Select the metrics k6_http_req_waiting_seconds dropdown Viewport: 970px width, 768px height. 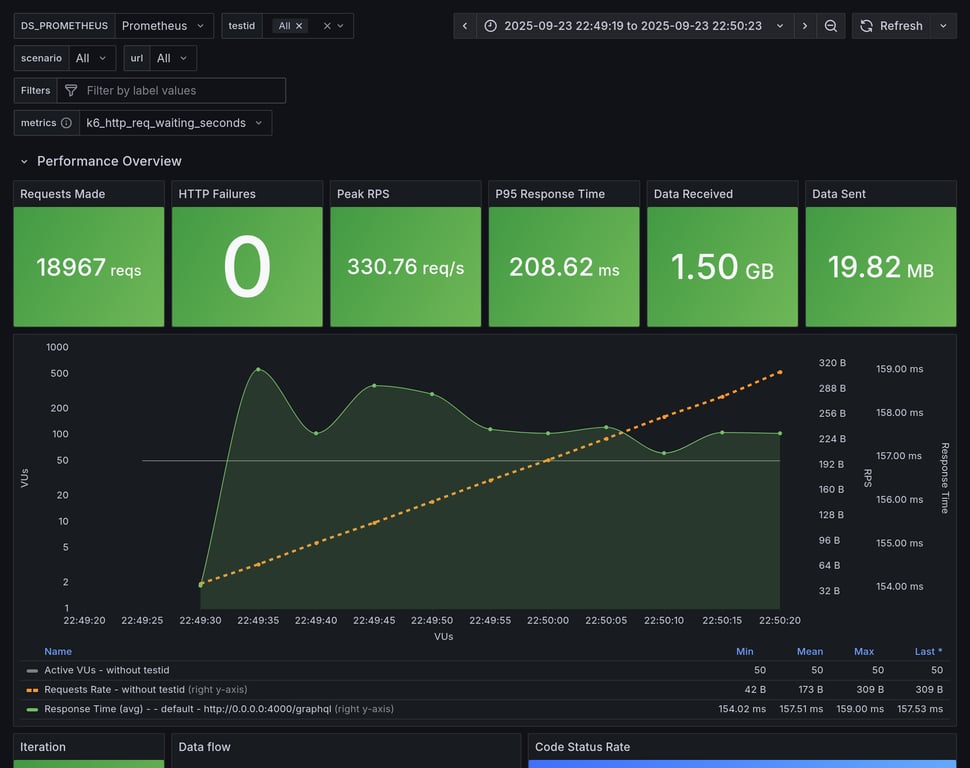click(x=175, y=123)
